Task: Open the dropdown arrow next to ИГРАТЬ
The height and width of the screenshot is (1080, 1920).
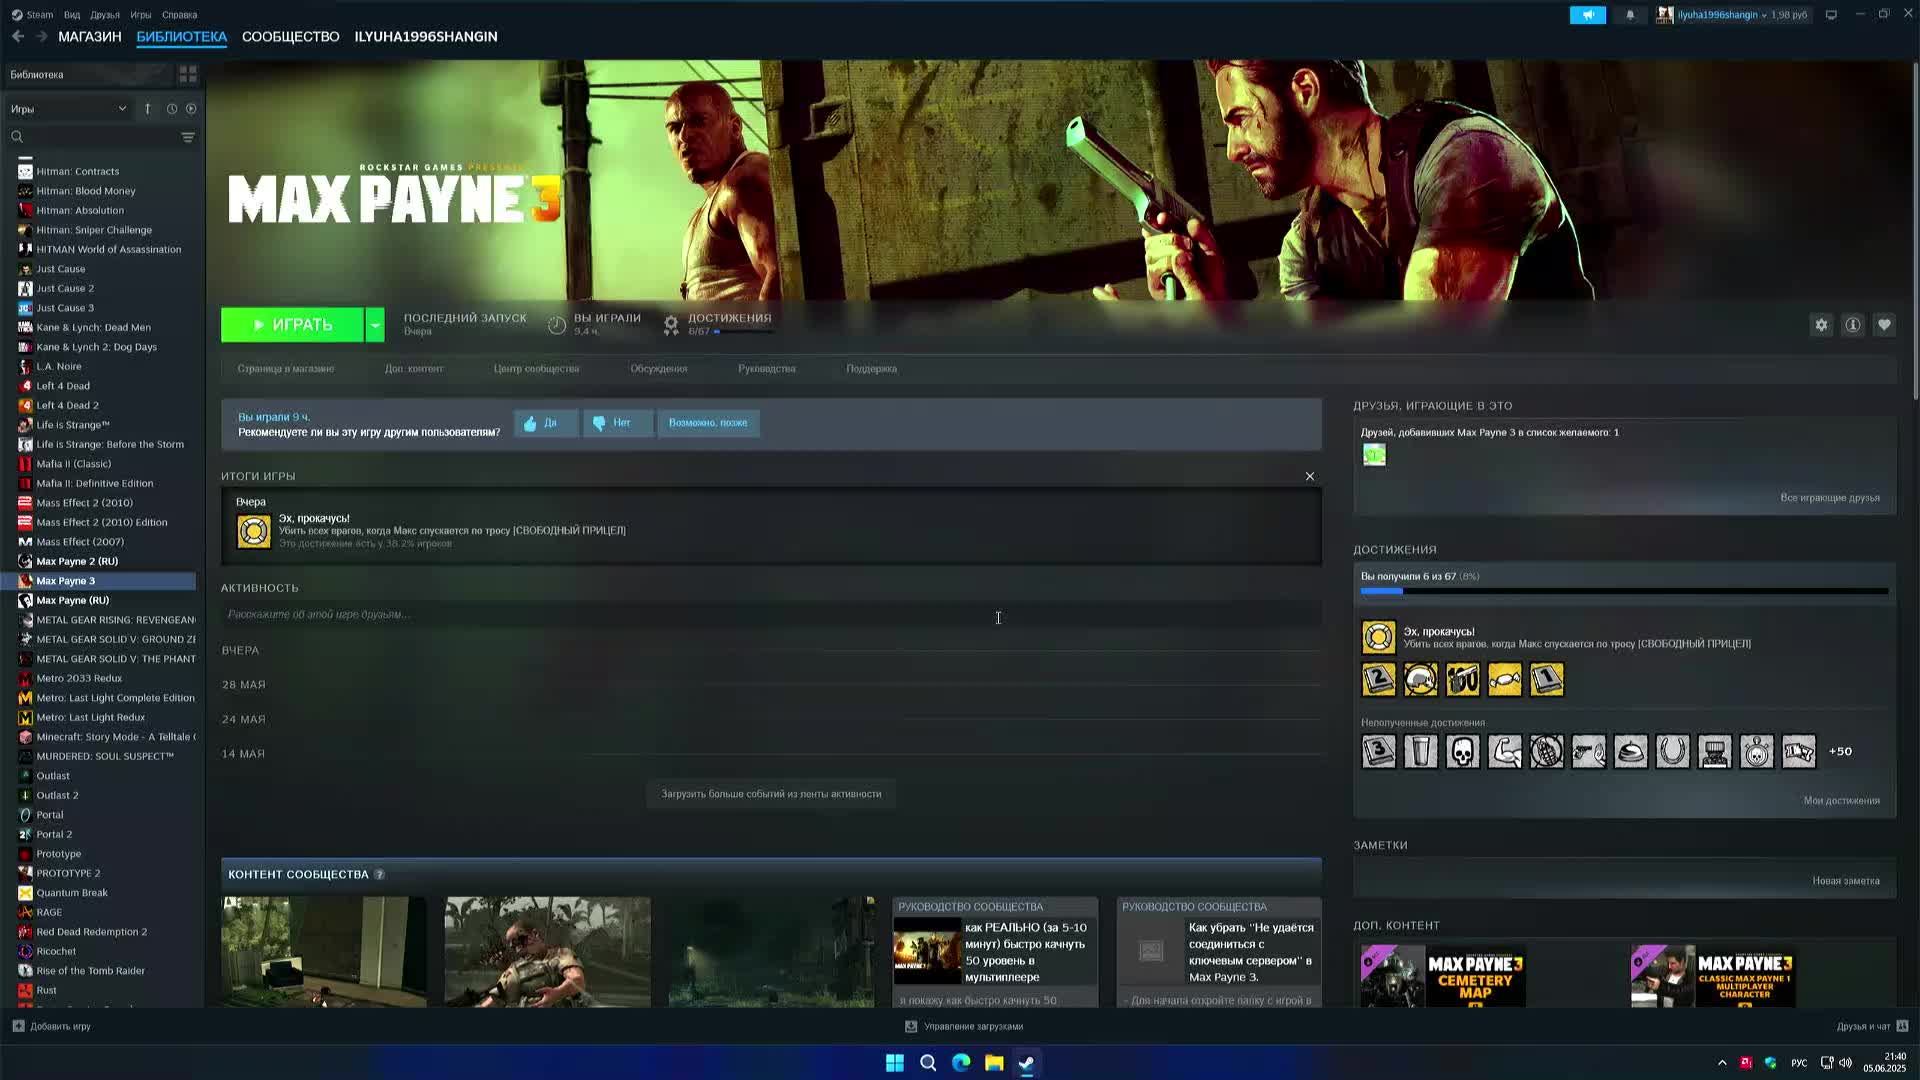Action: coord(375,325)
